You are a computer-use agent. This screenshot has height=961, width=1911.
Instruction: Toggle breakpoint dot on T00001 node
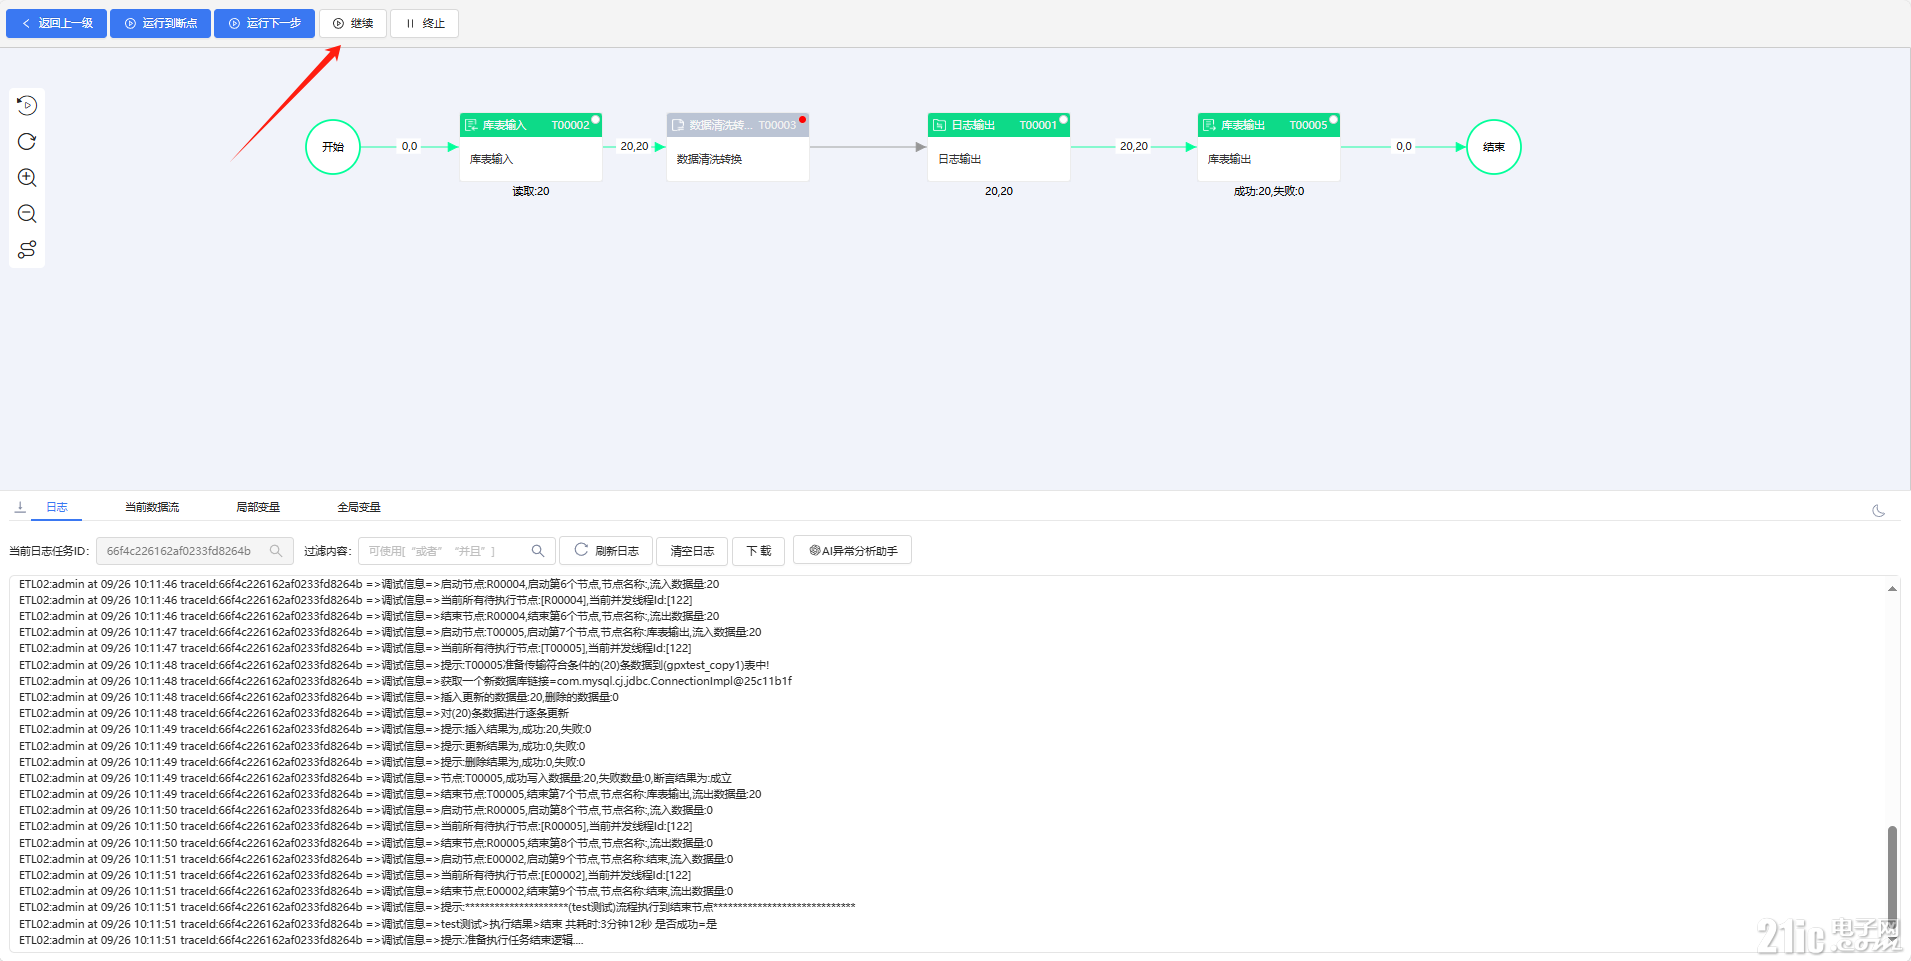click(x=1063, y=119)
